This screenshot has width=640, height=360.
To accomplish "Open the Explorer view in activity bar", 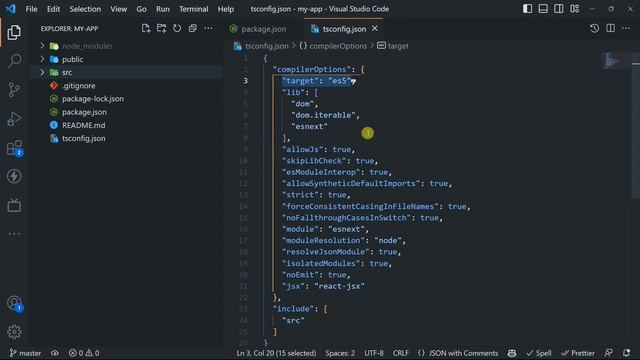I will click(x=14, y=32).
